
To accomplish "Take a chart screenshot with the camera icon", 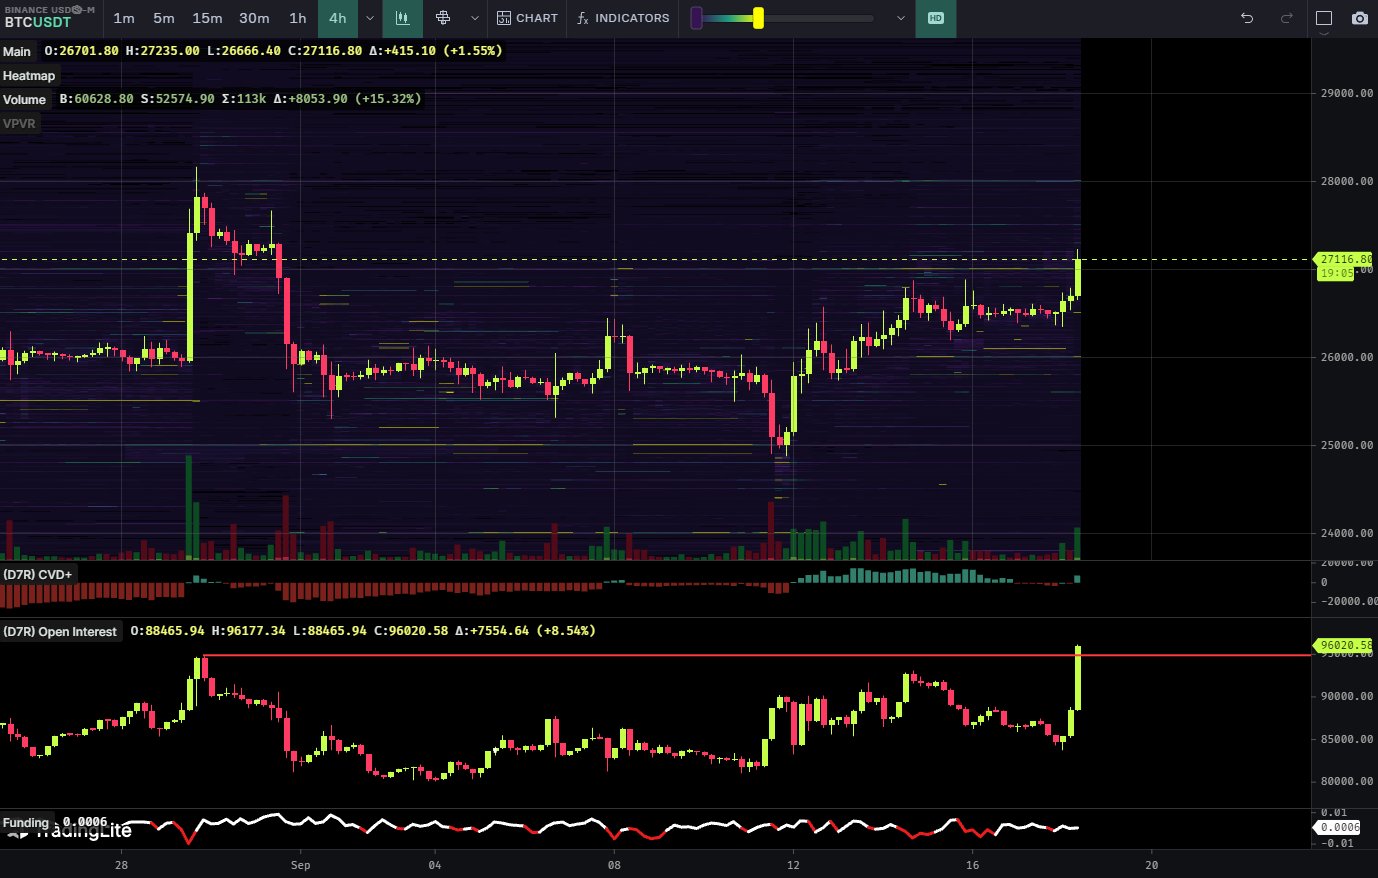I will [1358, 18].
